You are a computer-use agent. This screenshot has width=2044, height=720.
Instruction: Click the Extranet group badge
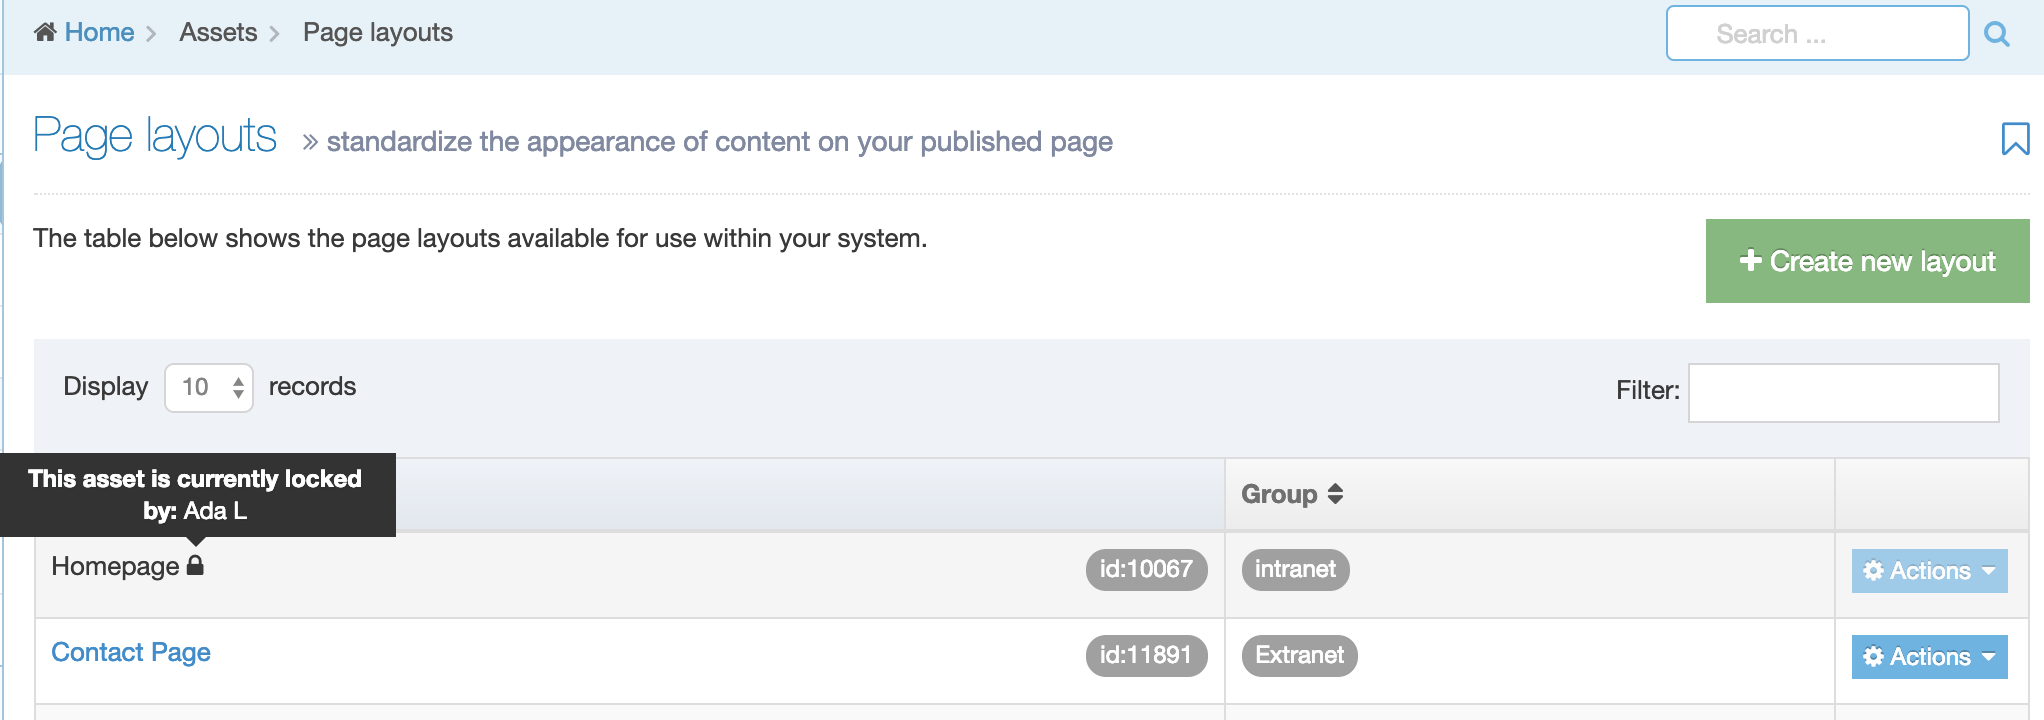pos(1299,655)
